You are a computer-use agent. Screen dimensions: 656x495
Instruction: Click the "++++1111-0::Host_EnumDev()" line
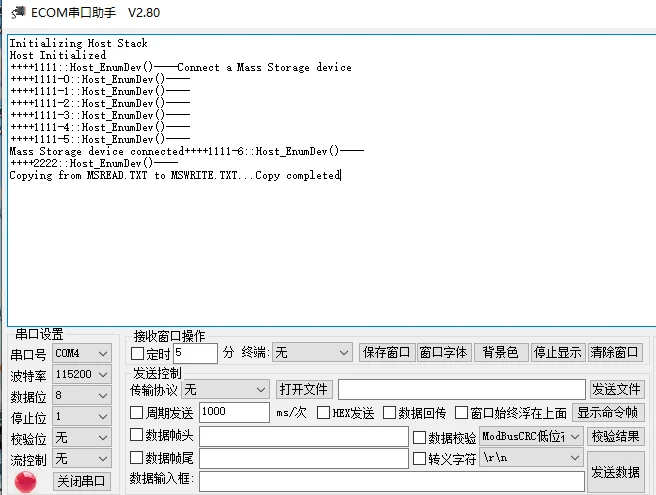click(100, 79)
